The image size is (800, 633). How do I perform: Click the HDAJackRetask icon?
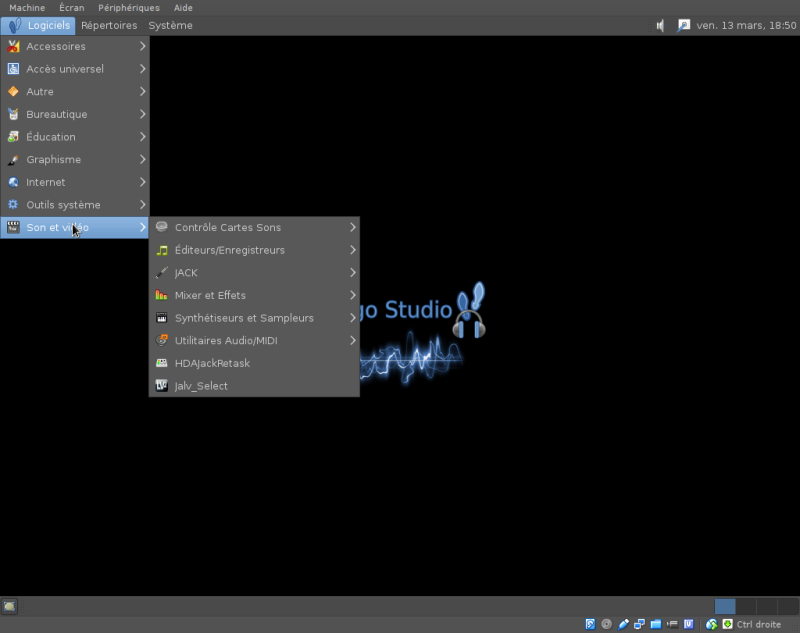(x=162, y=363)
